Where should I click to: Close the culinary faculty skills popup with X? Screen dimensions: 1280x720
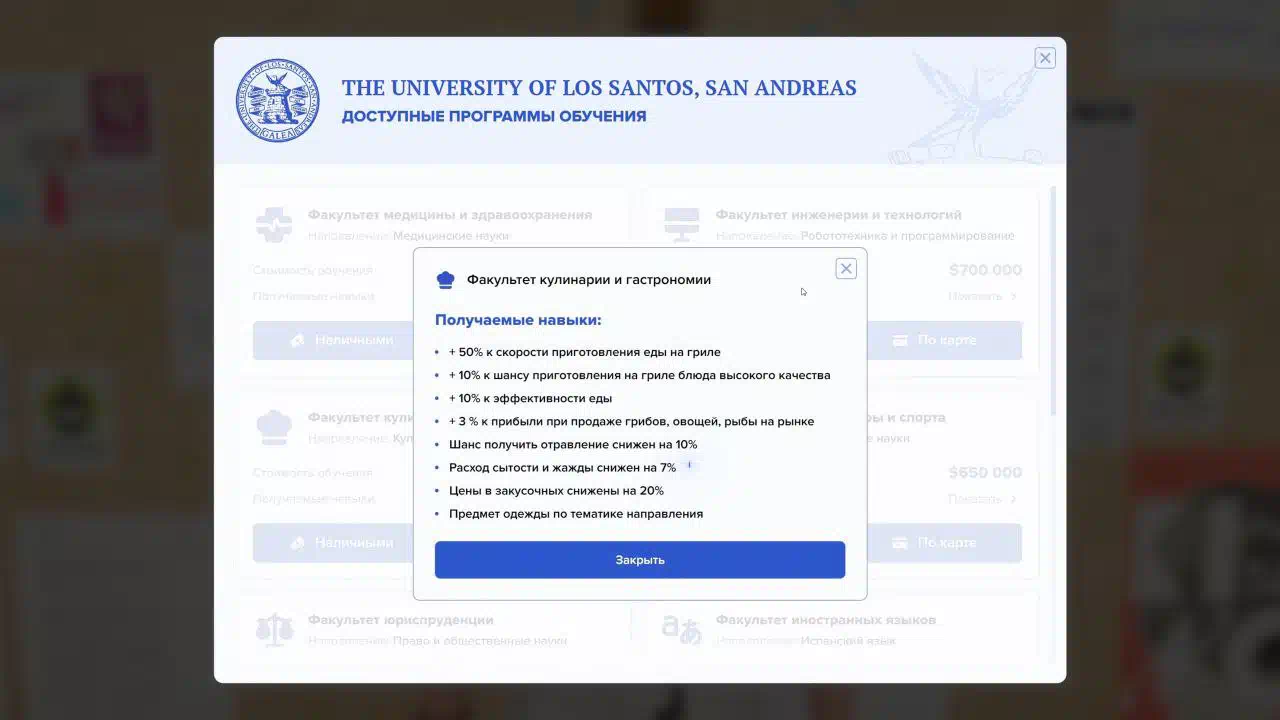coord(846,268)
